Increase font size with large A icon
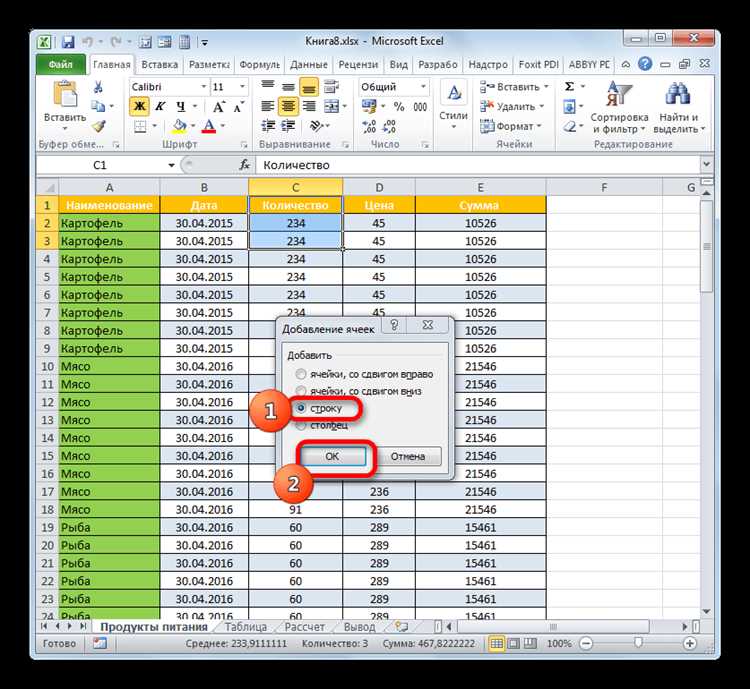Viewport: 750px width, 689px height. pos(218,107)
